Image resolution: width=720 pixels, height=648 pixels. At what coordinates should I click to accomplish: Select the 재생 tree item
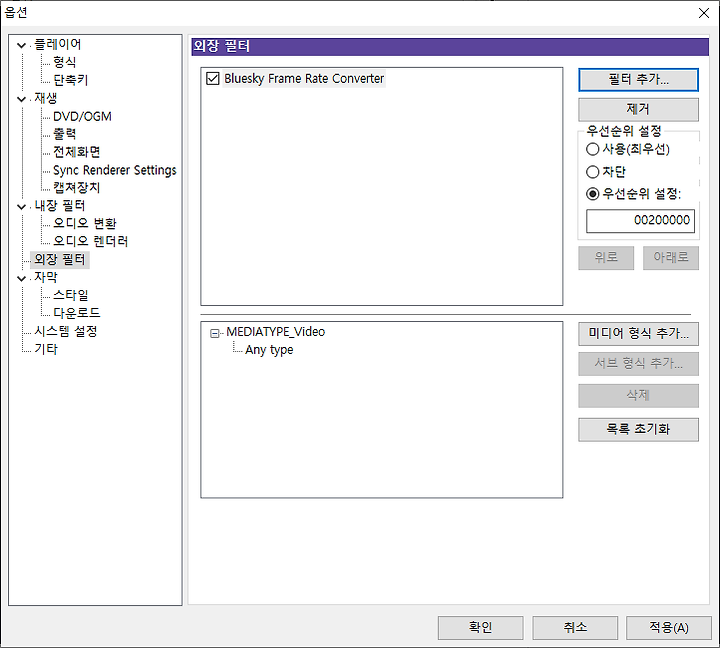(45, 98)
